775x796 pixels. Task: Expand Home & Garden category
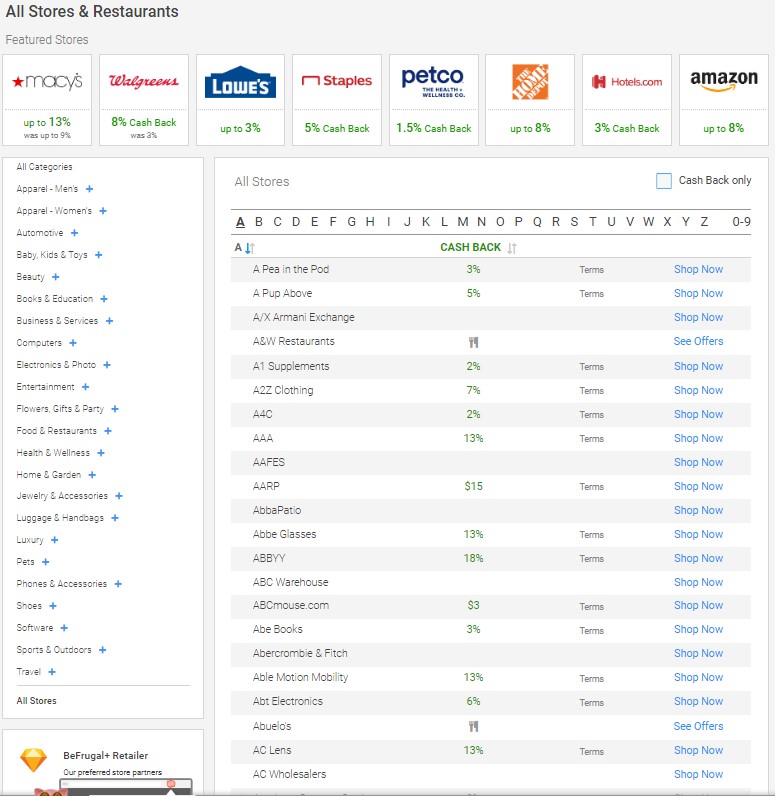pos(92,475)
